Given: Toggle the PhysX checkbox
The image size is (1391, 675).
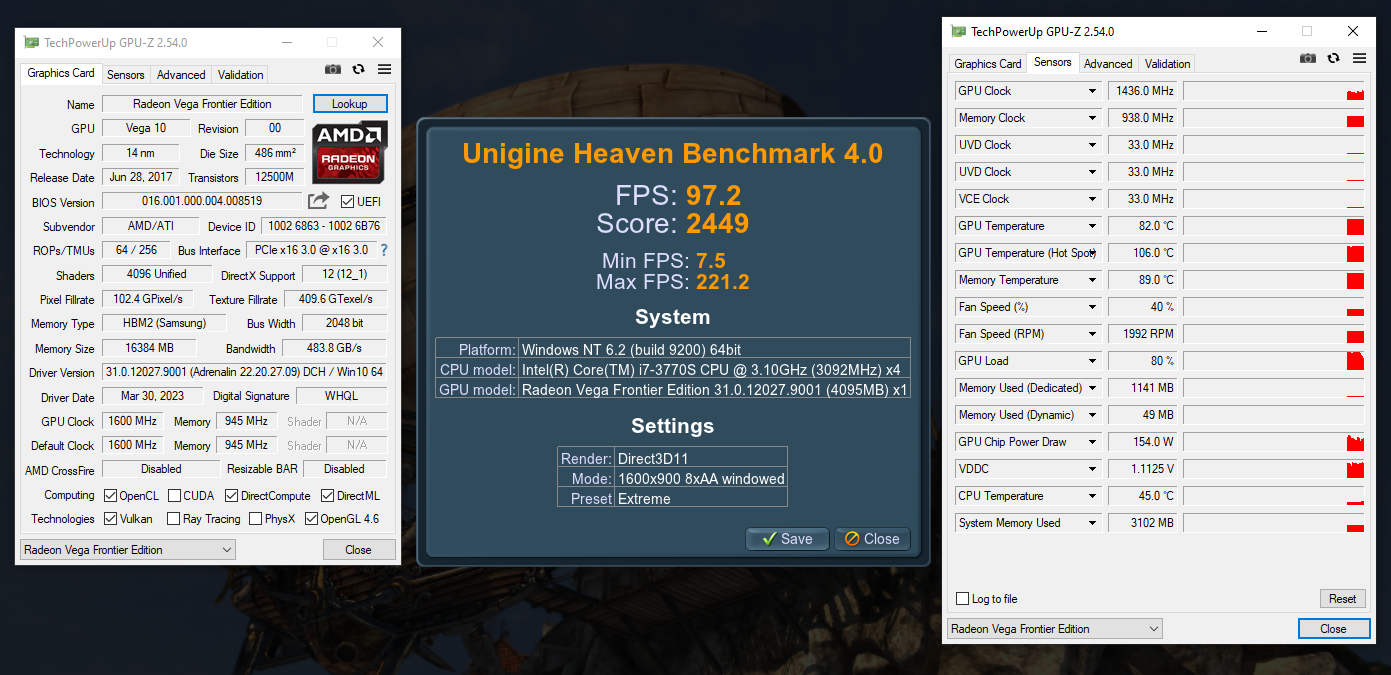Looking at the screenshot, I should 256,519.
